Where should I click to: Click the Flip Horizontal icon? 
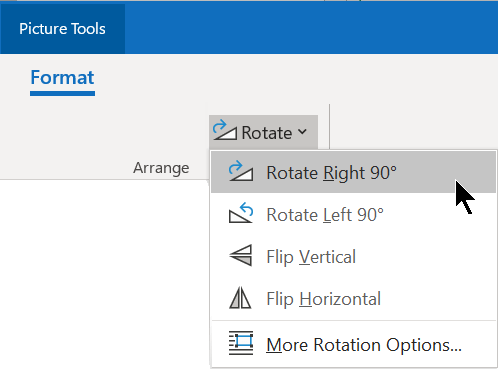[240, 297]
